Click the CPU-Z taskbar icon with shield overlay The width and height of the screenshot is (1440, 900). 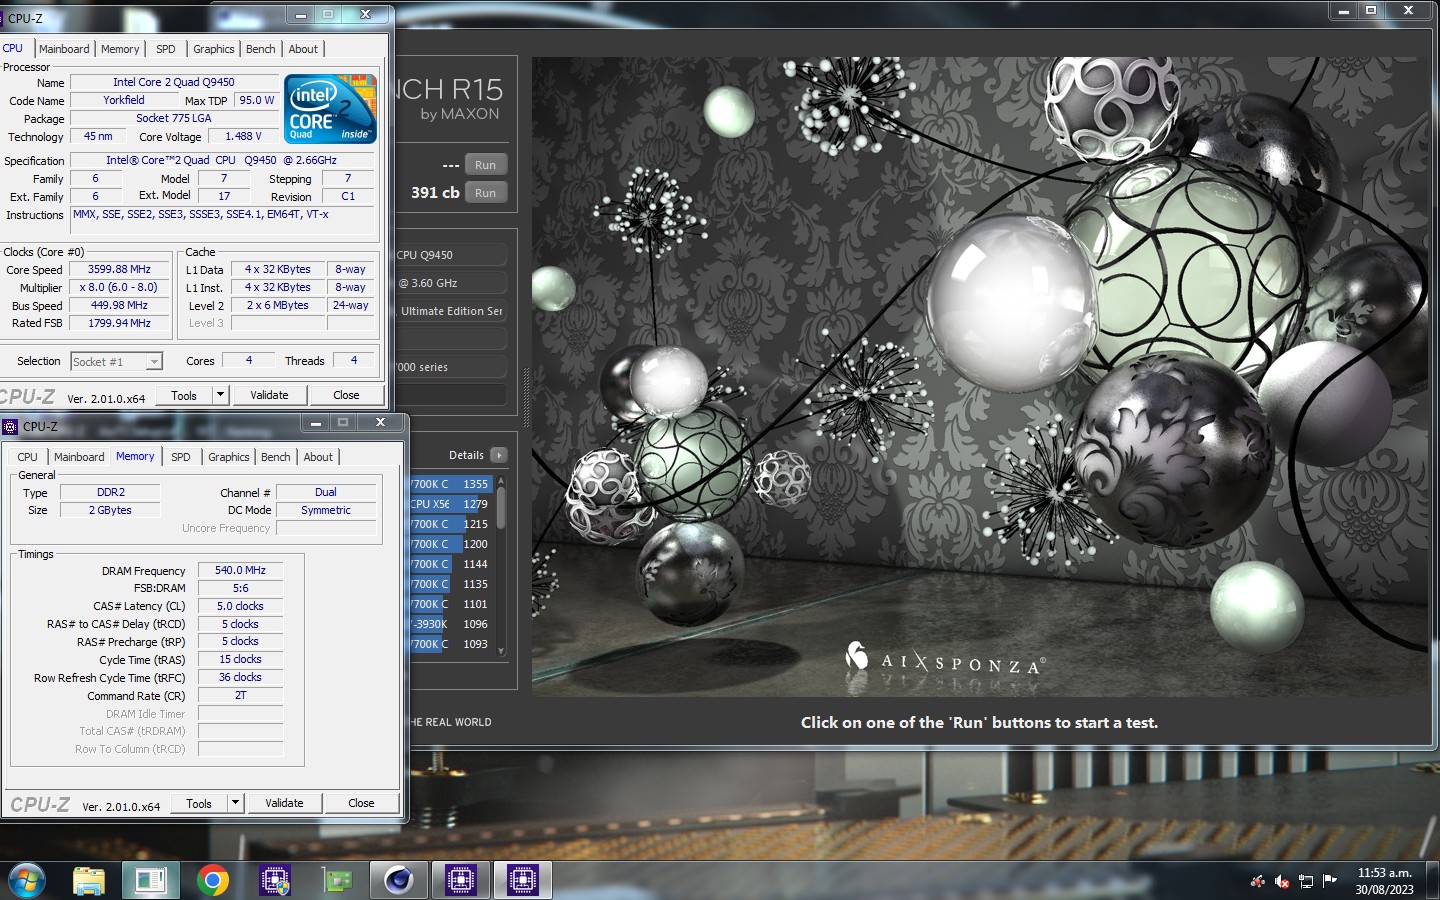tap(274, 880)
